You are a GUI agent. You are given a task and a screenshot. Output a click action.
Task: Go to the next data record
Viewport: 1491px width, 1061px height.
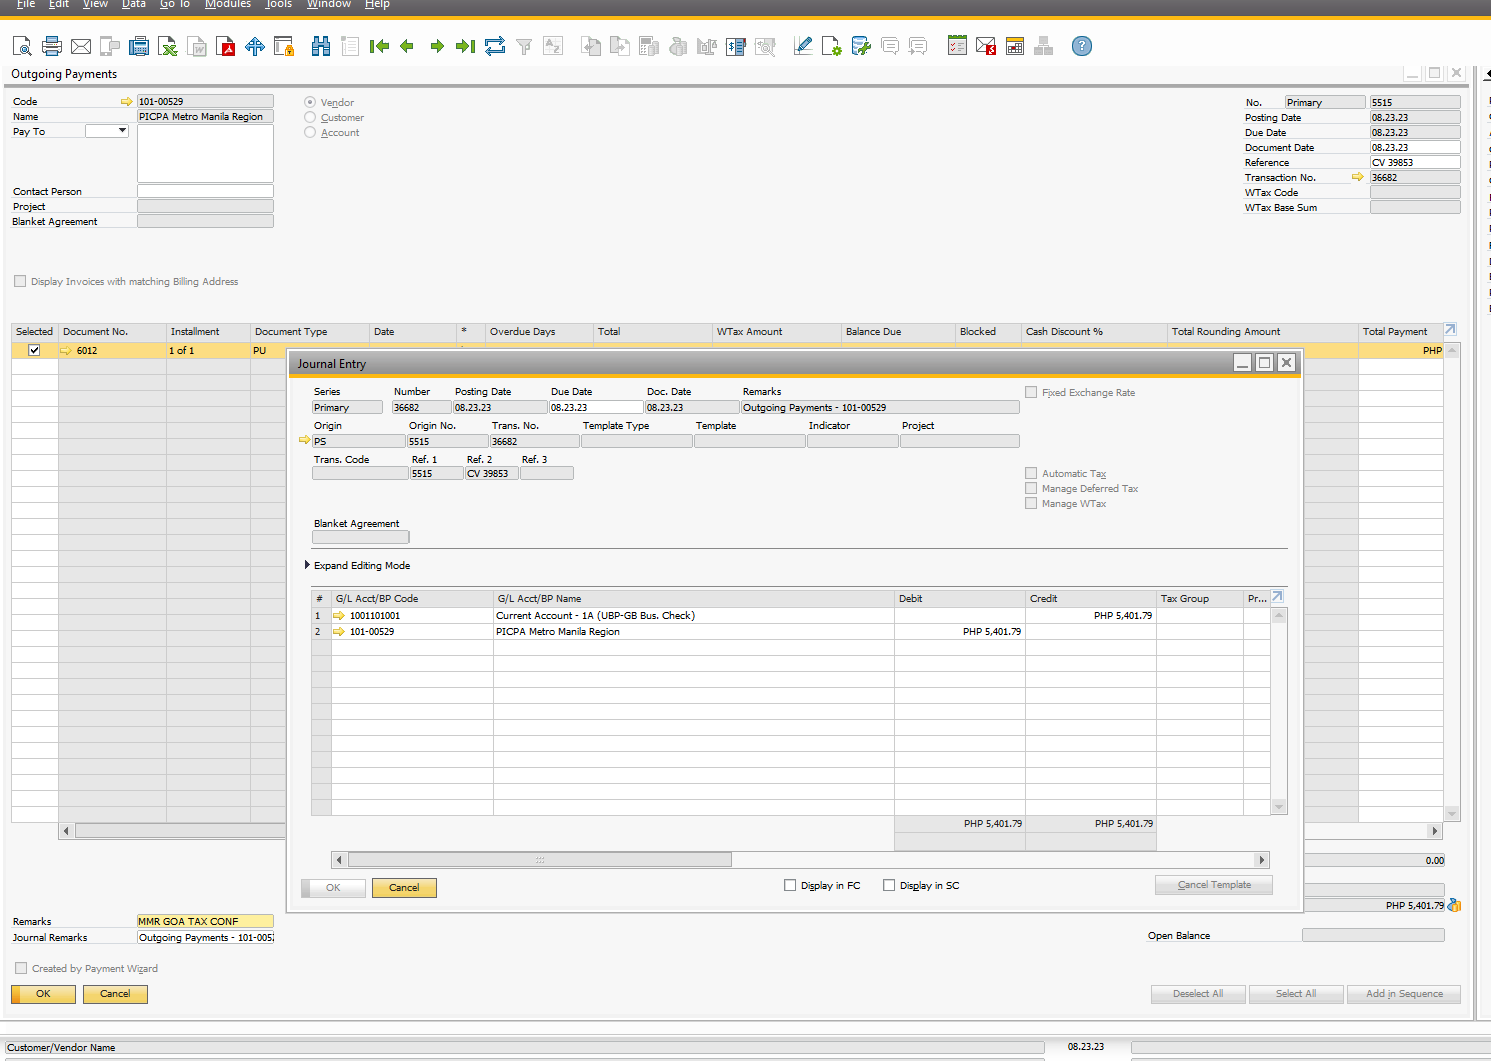point(437,46)
